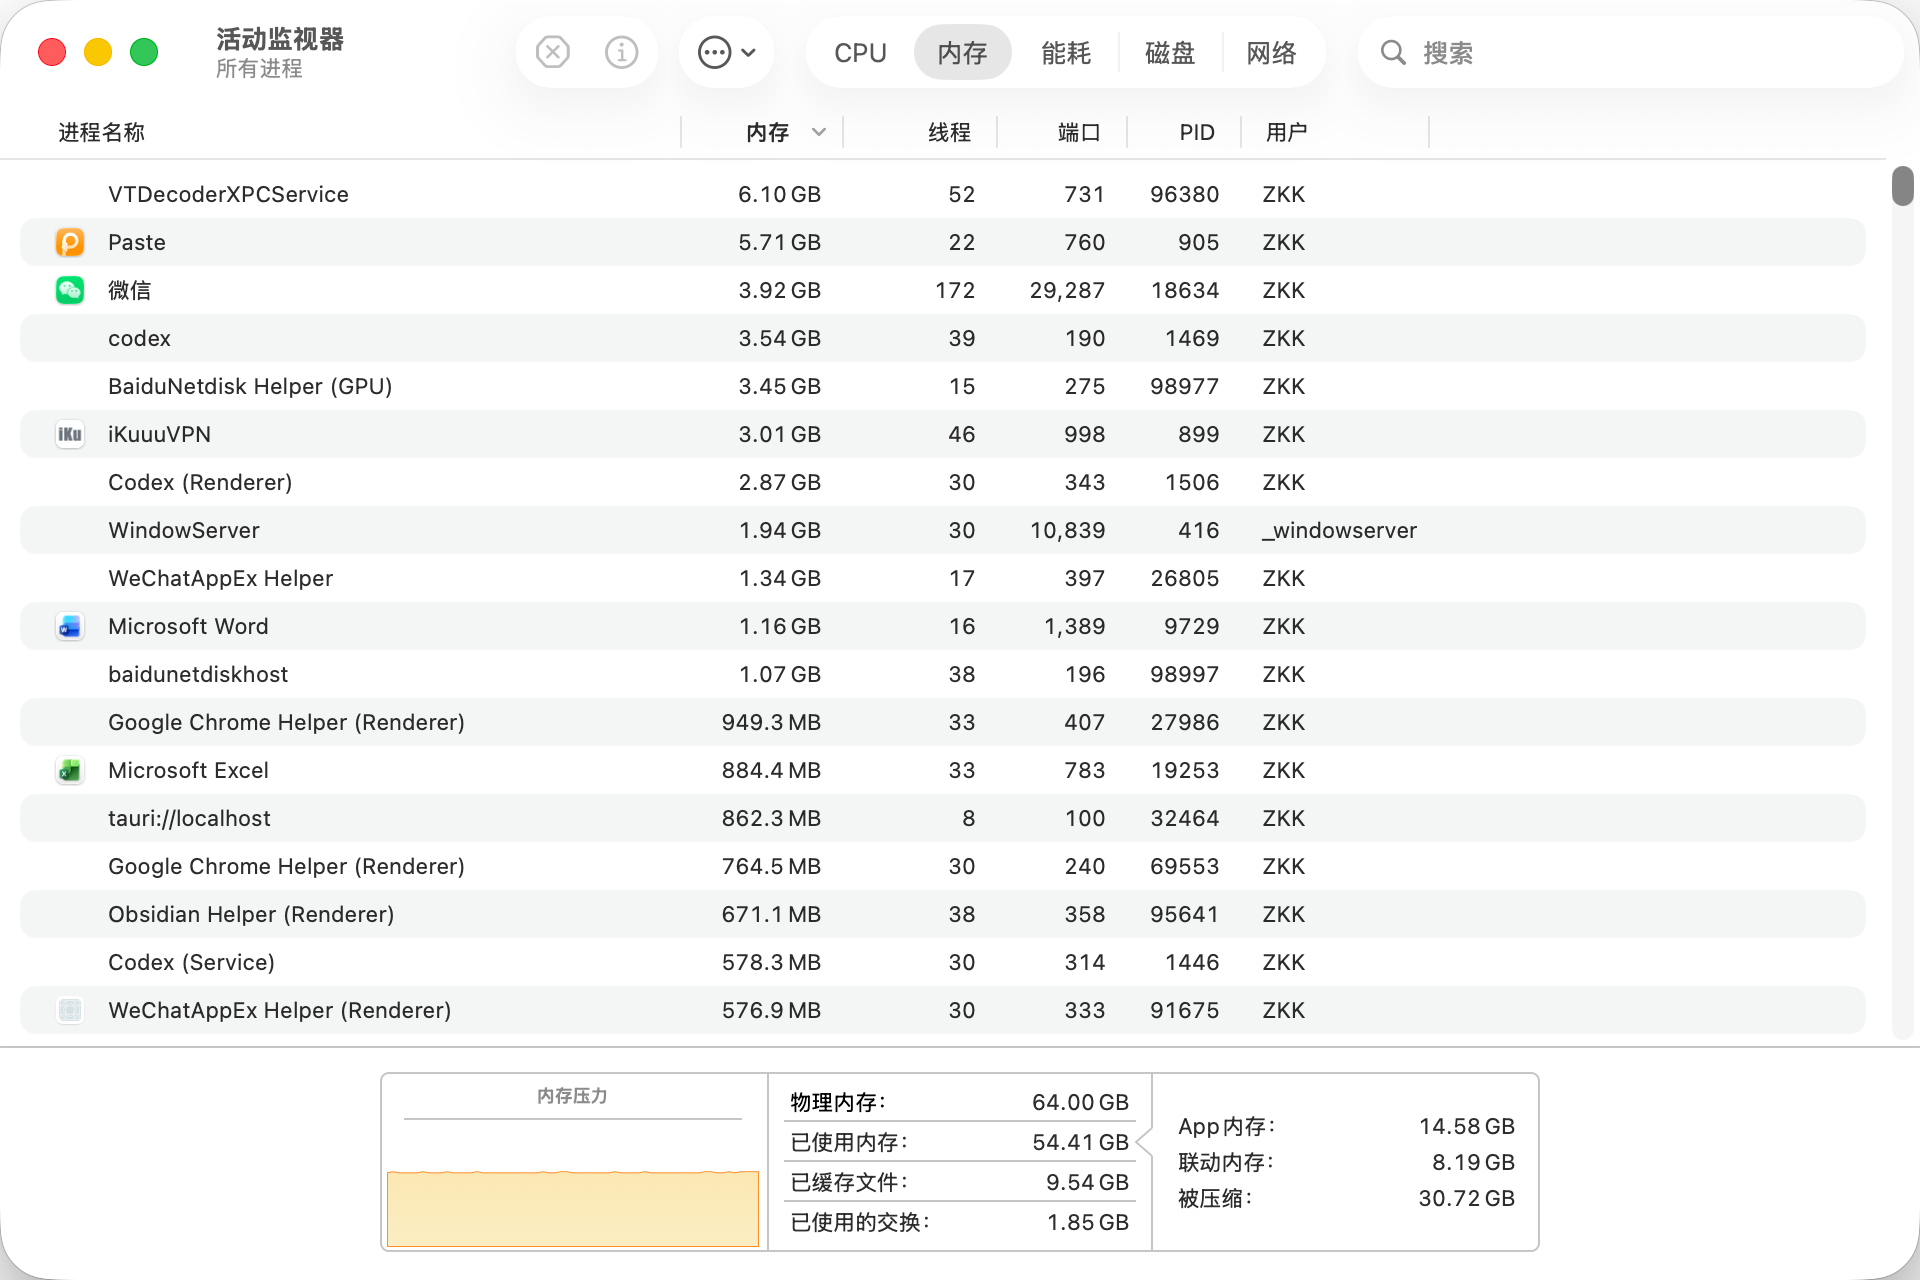Click the 已缓存文件 9.54 GB entry

[x=960, y=1182]
